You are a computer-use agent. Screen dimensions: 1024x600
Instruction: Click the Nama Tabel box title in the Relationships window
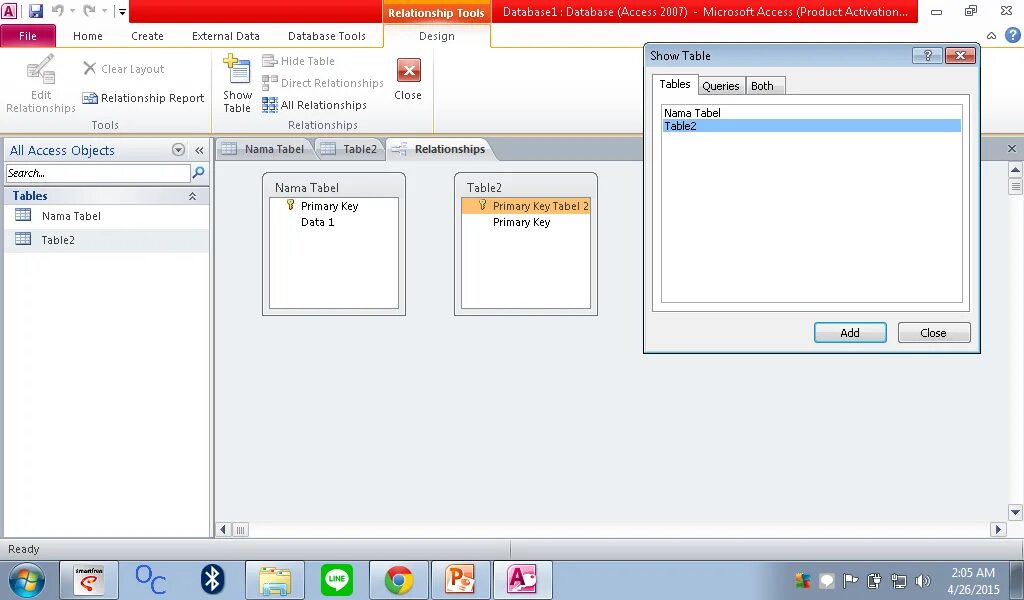[307, 187]
